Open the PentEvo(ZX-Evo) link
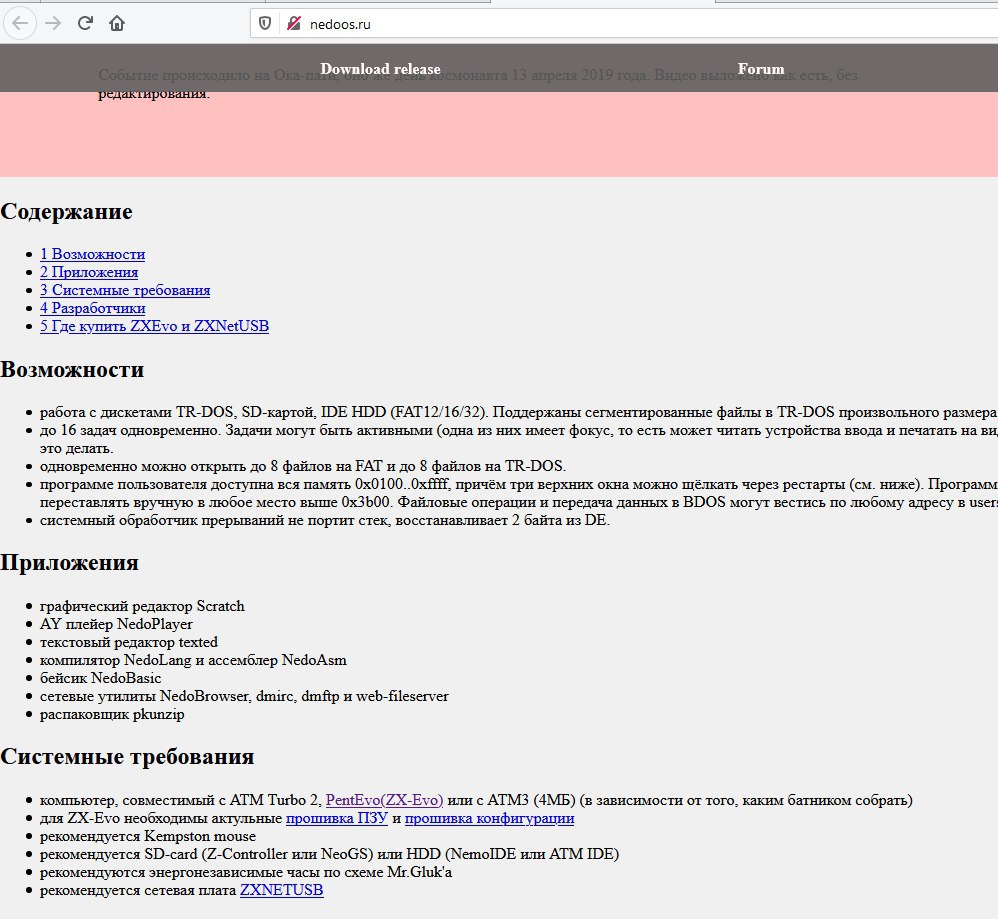The width and height of the screenshot is (998, 919). [384, 800]
